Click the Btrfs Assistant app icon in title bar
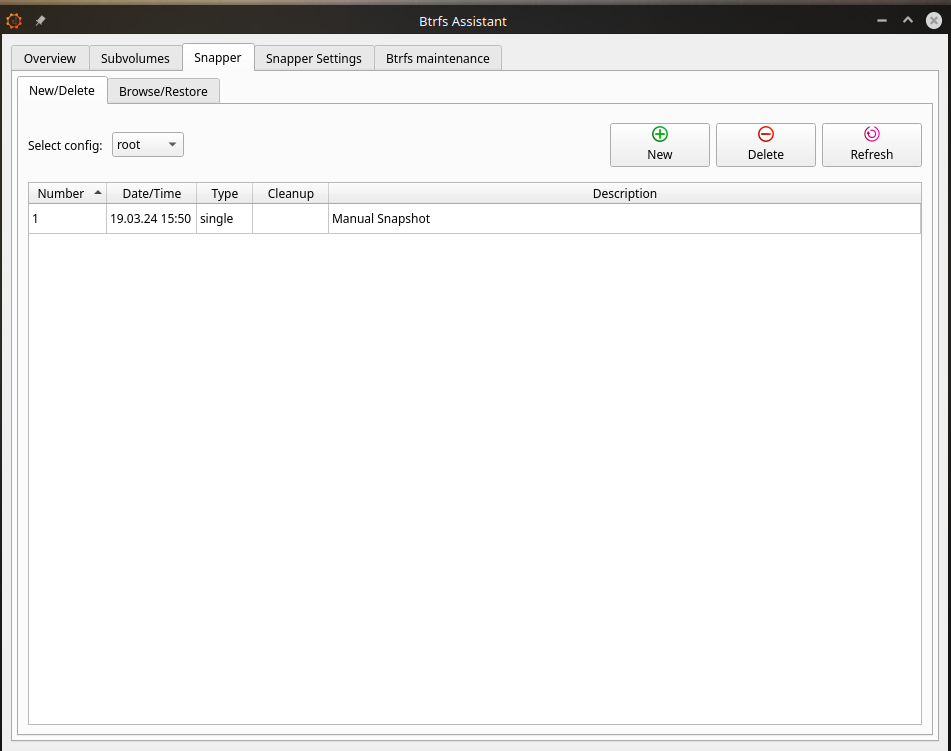 pos(14,20)
